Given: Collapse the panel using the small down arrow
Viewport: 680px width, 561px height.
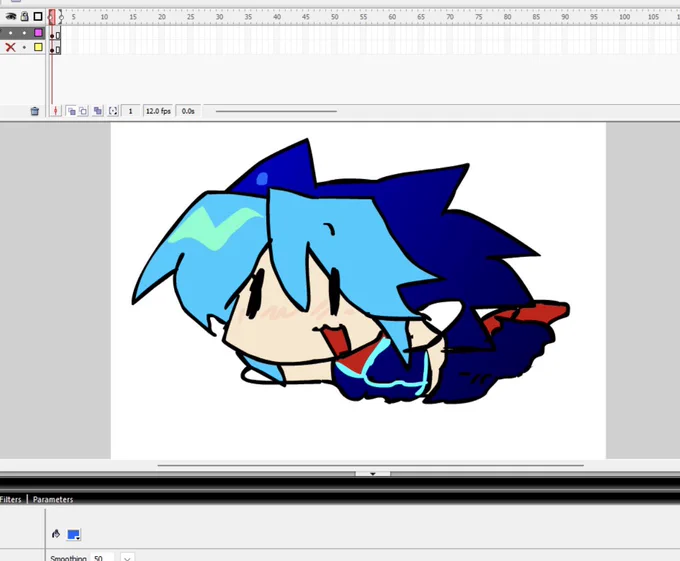Looking at the screenshot, I should click(373, 474).
